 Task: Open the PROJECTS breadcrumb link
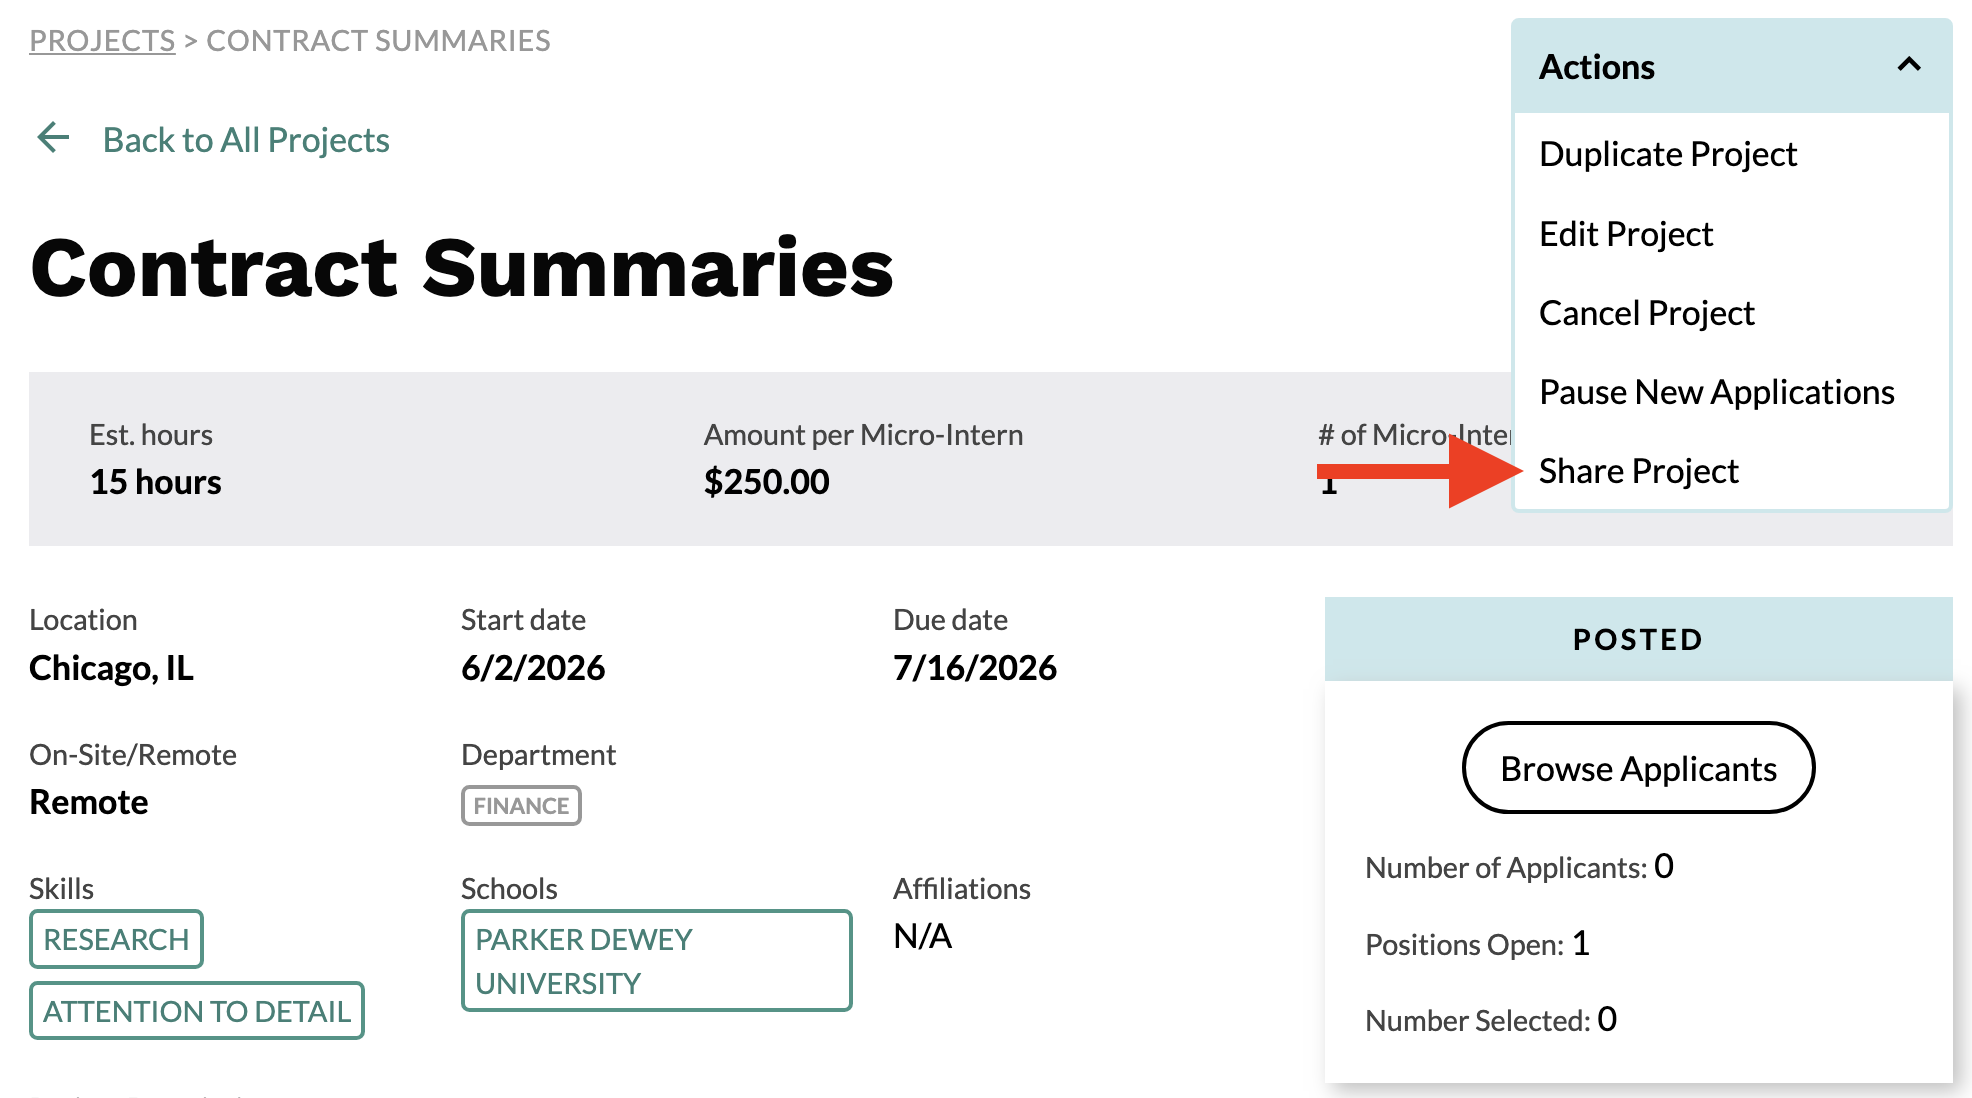[x=102, y=41]
